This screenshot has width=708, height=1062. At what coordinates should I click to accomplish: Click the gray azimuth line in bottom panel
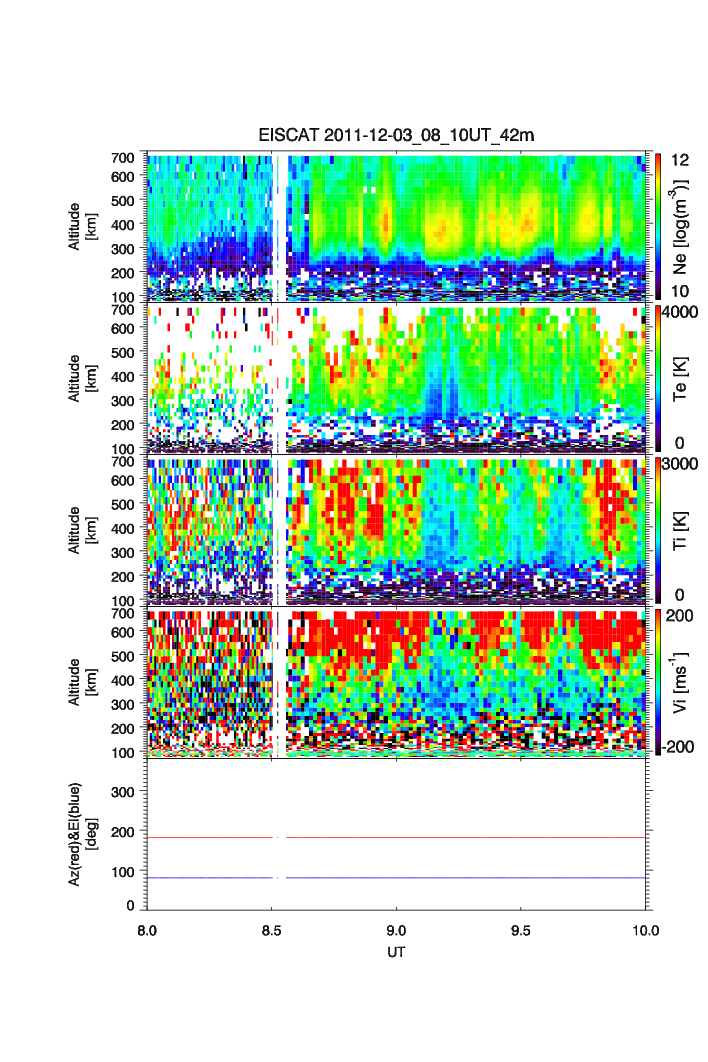coord(450,837)
